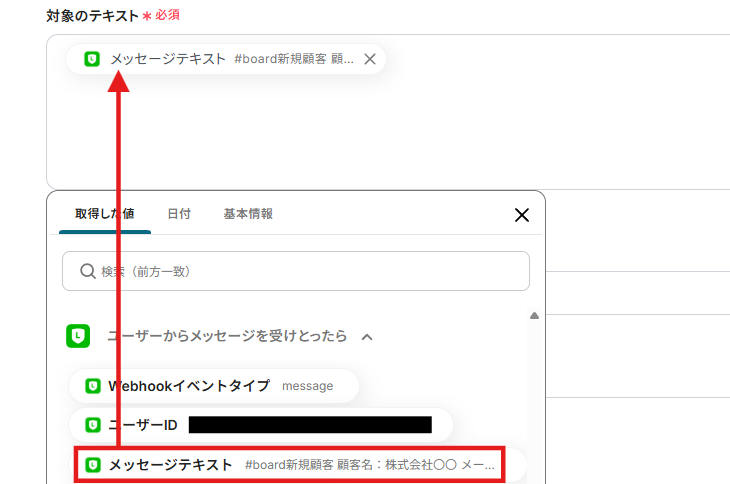This screenshot has height=484, width=730.
Task: Open the 日付 tab
Action: click(179, 214)
